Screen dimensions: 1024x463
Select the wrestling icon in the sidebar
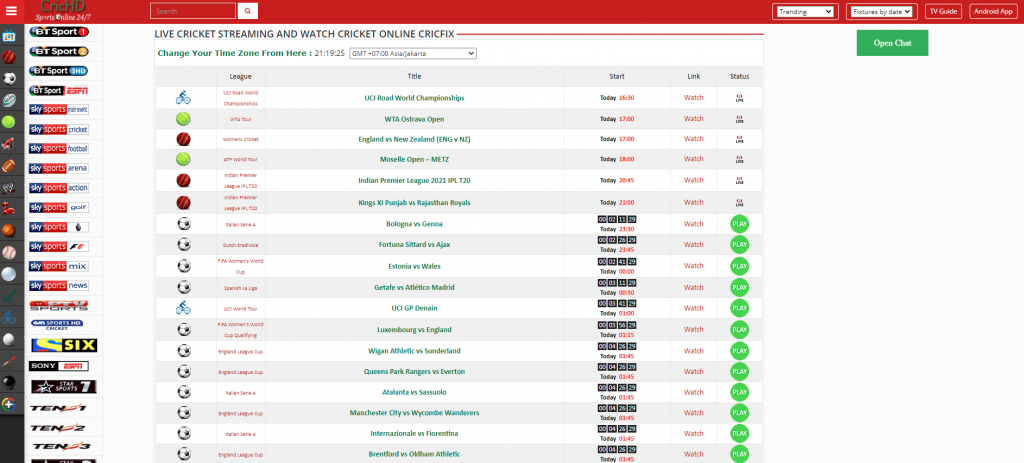[x=9, y=187]
